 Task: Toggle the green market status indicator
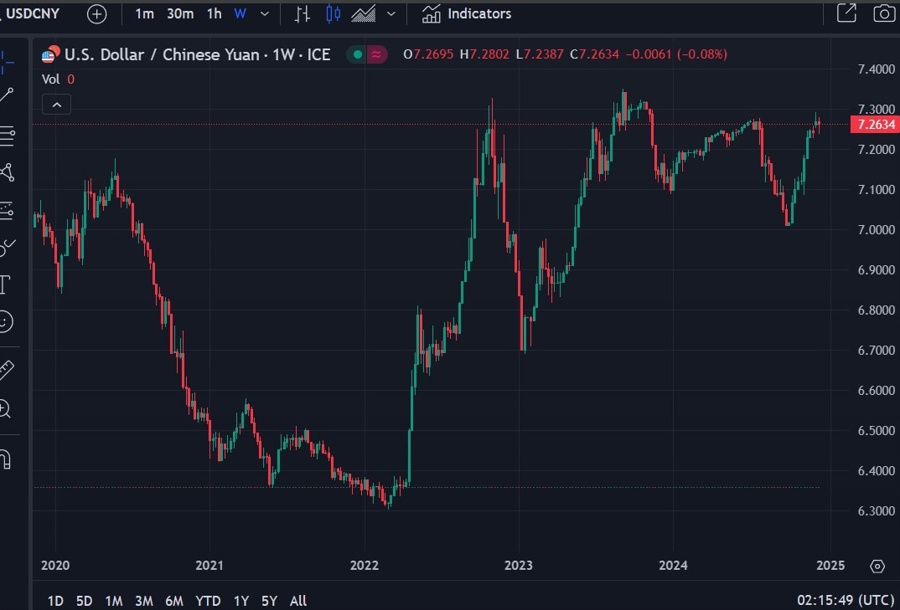click(x=358, y=55)
